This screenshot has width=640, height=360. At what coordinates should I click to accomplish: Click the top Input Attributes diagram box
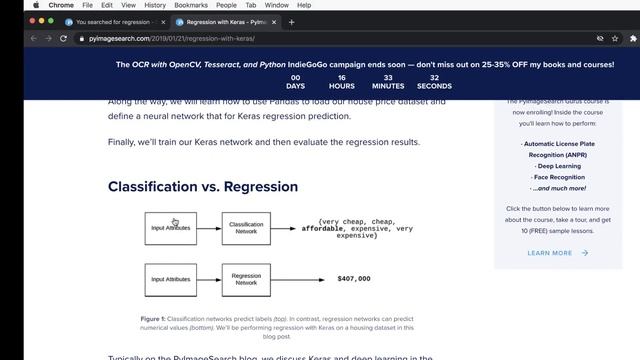(171, 228)
